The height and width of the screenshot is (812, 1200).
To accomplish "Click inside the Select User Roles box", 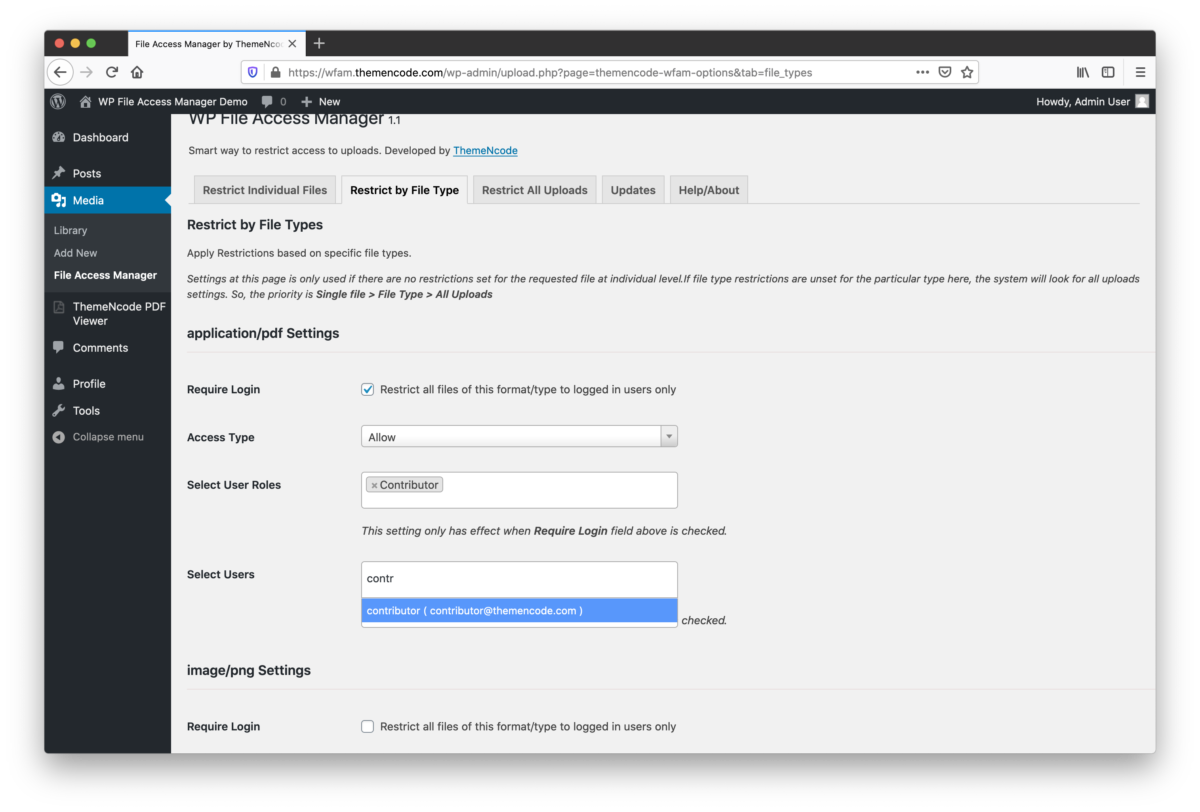I will click(x=519, y=490).
